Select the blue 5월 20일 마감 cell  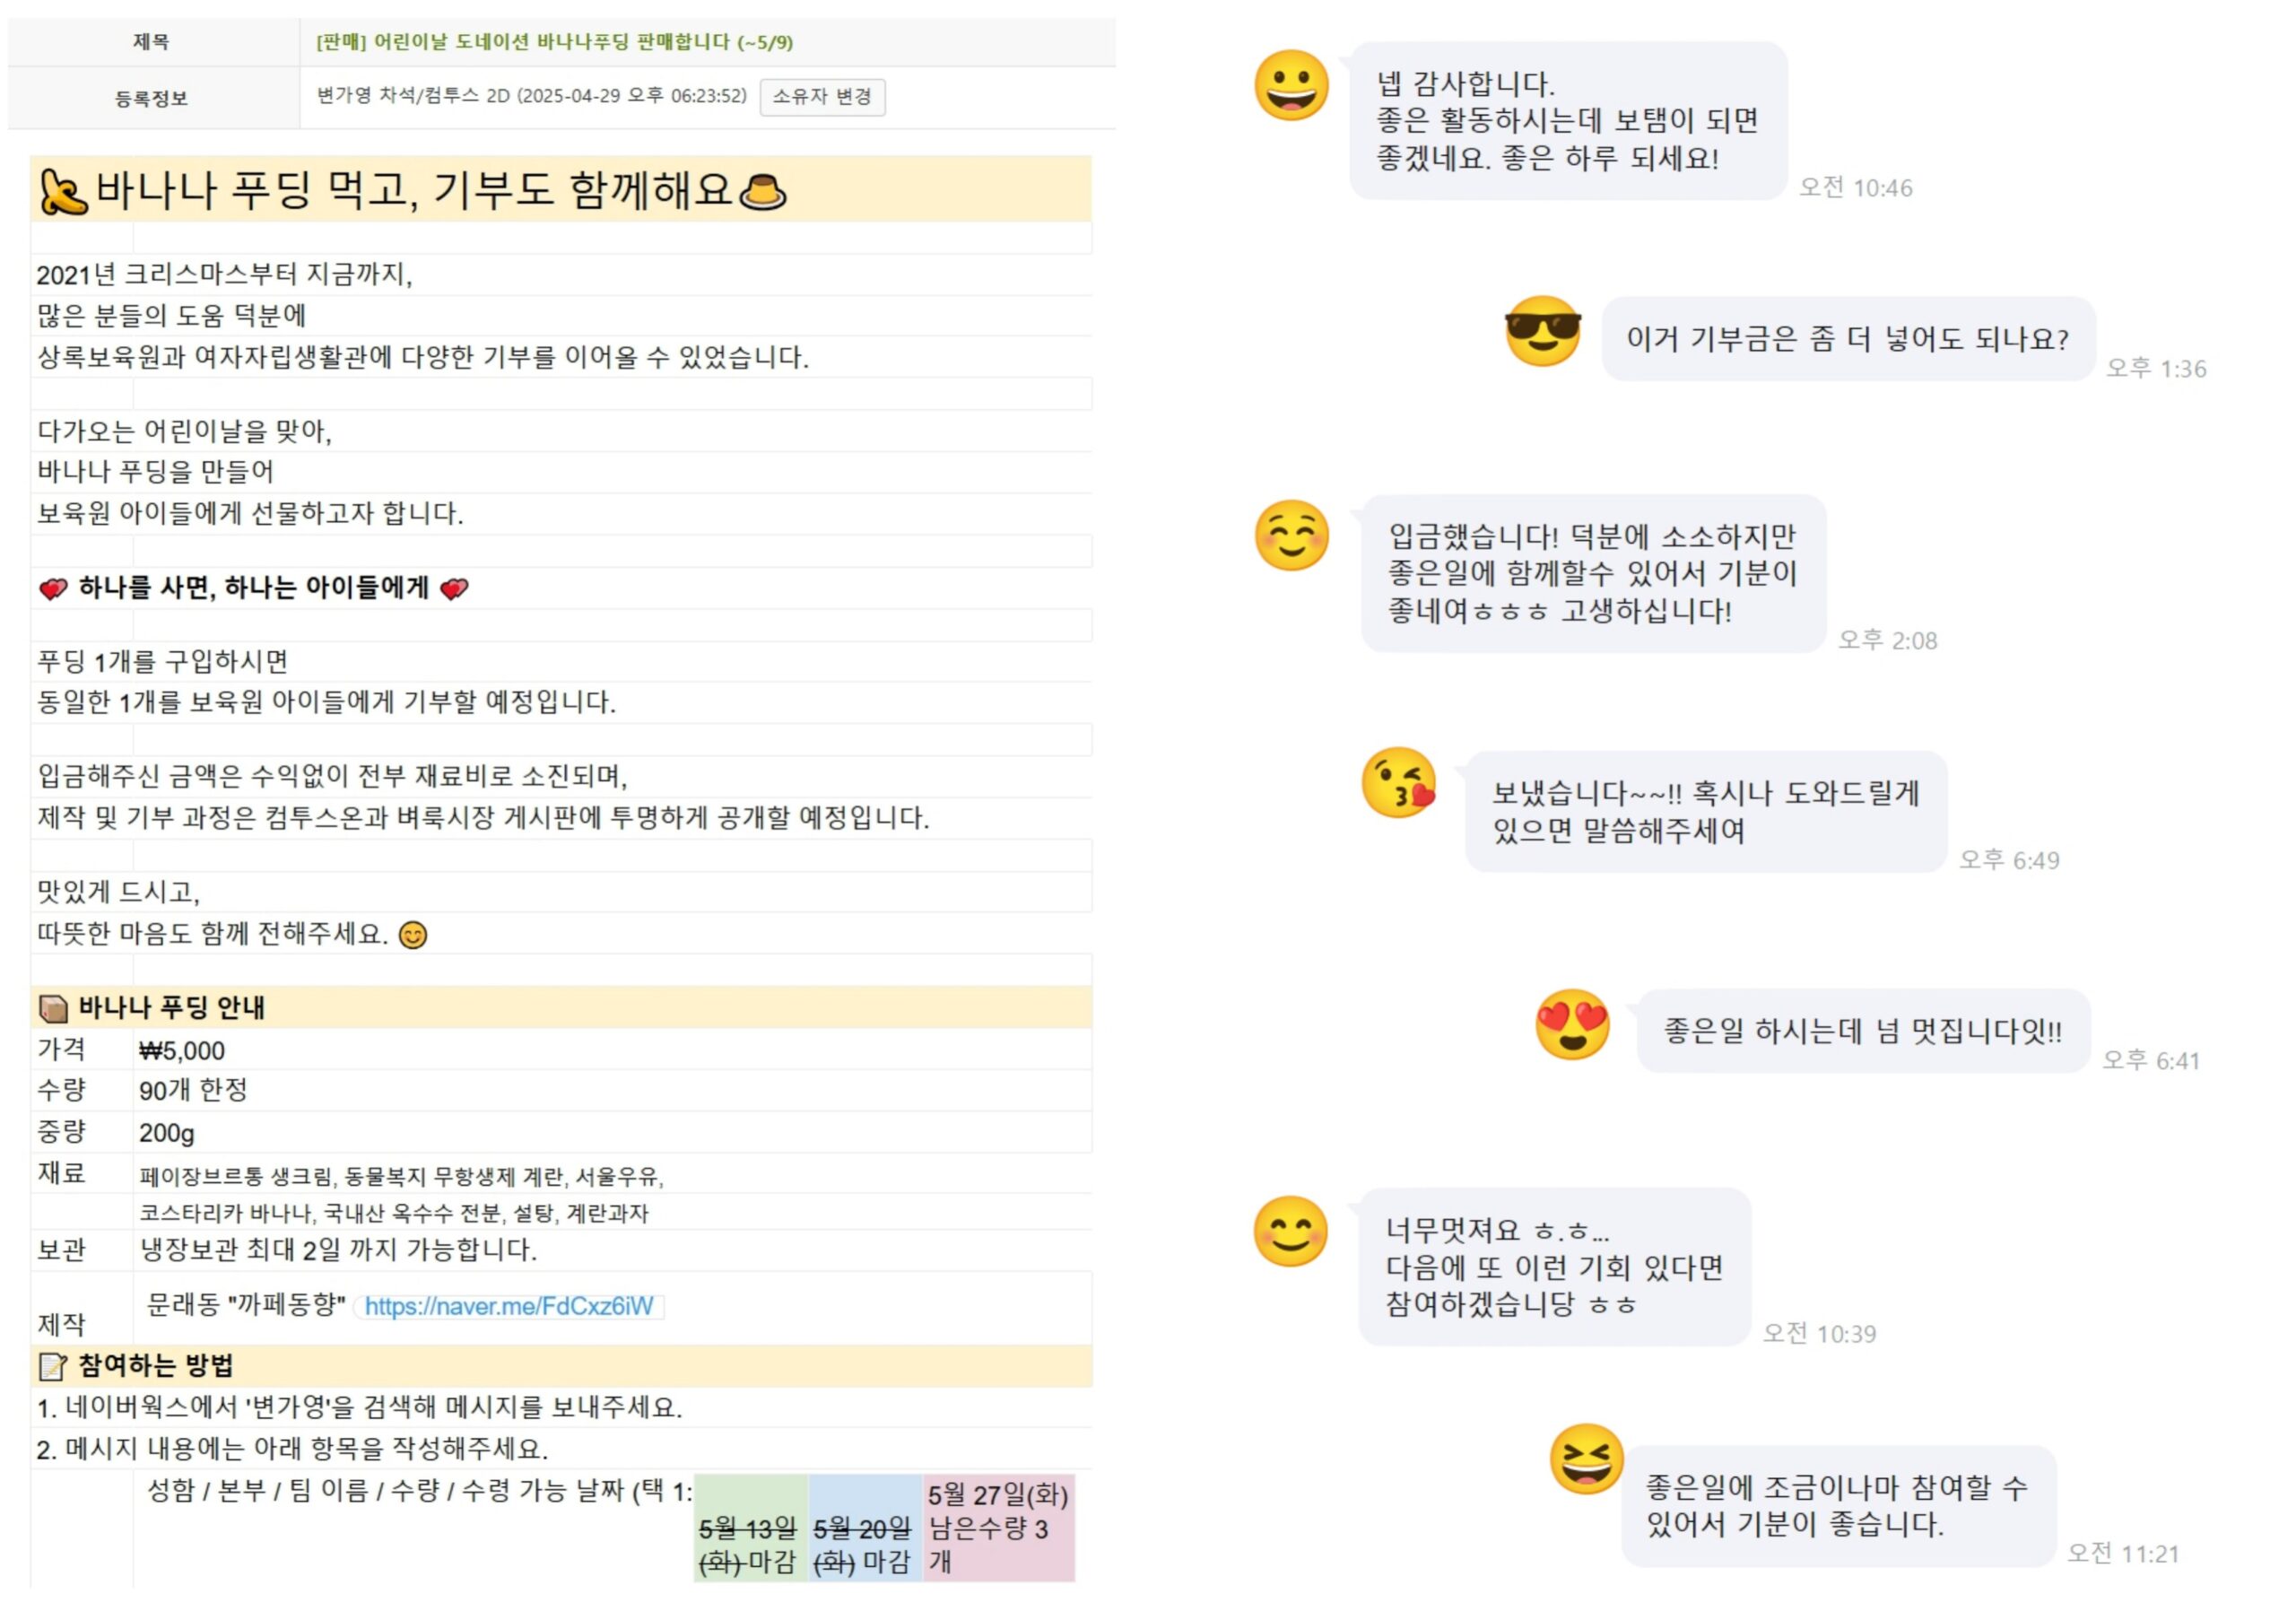click(865, 1527)
